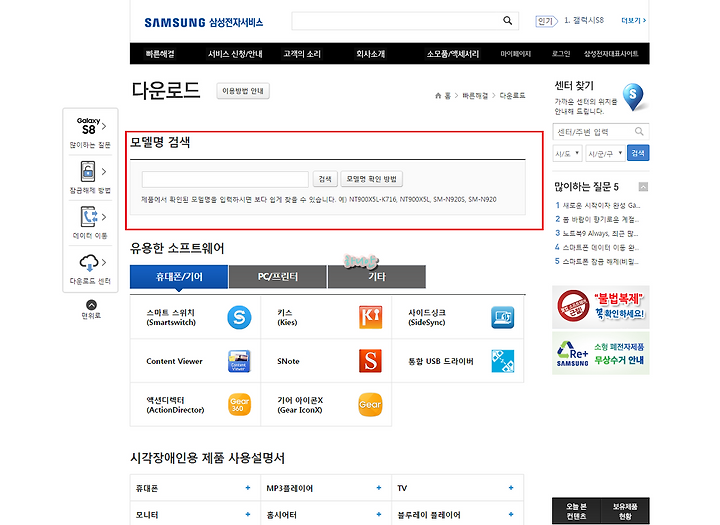The image size is (720, 525).
Task: Select the 휴대폰/기어 tab
Action: coord(179,277)
